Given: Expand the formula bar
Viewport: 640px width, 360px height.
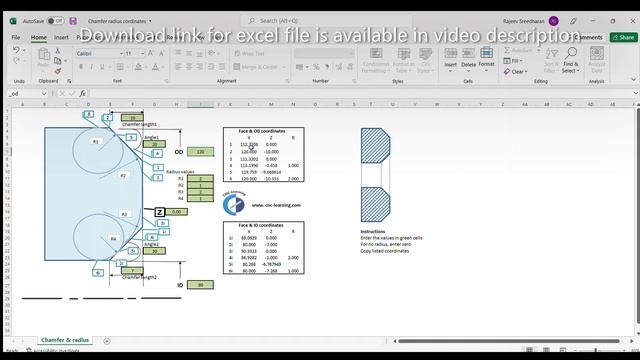Looking at the screenshot, I should point(635,93).
